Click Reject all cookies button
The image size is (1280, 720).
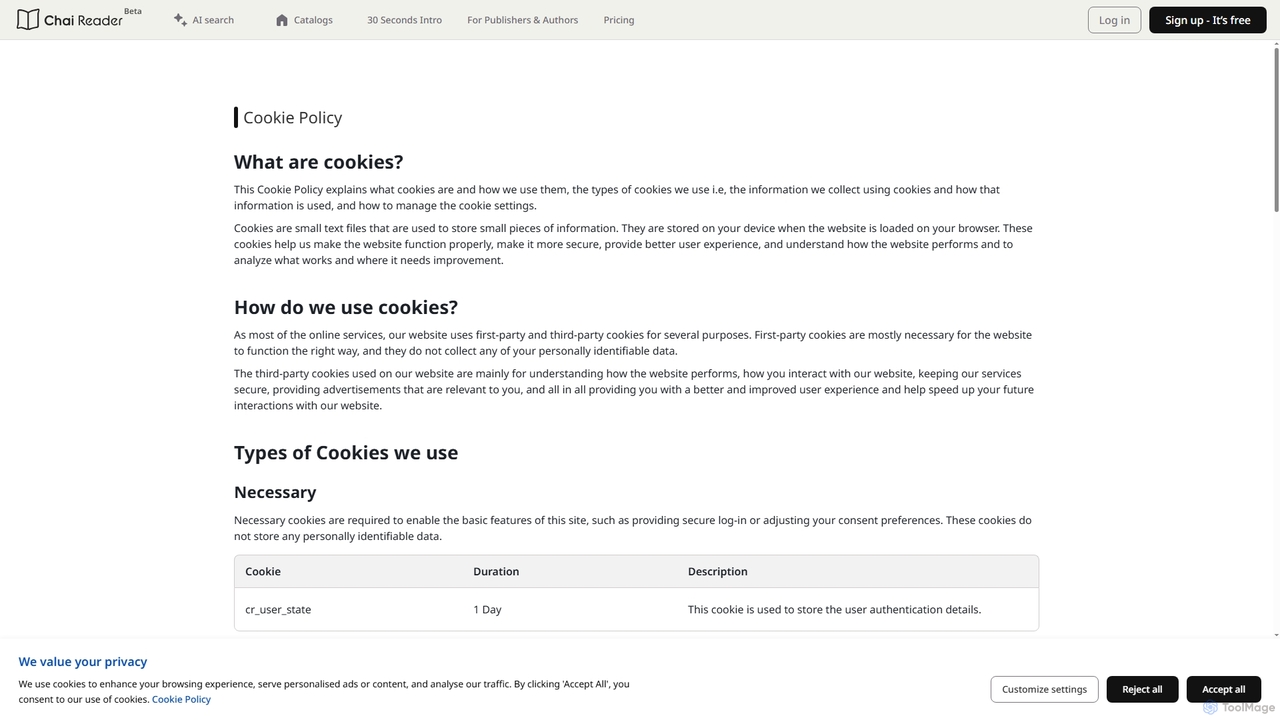click(1142, 689)
